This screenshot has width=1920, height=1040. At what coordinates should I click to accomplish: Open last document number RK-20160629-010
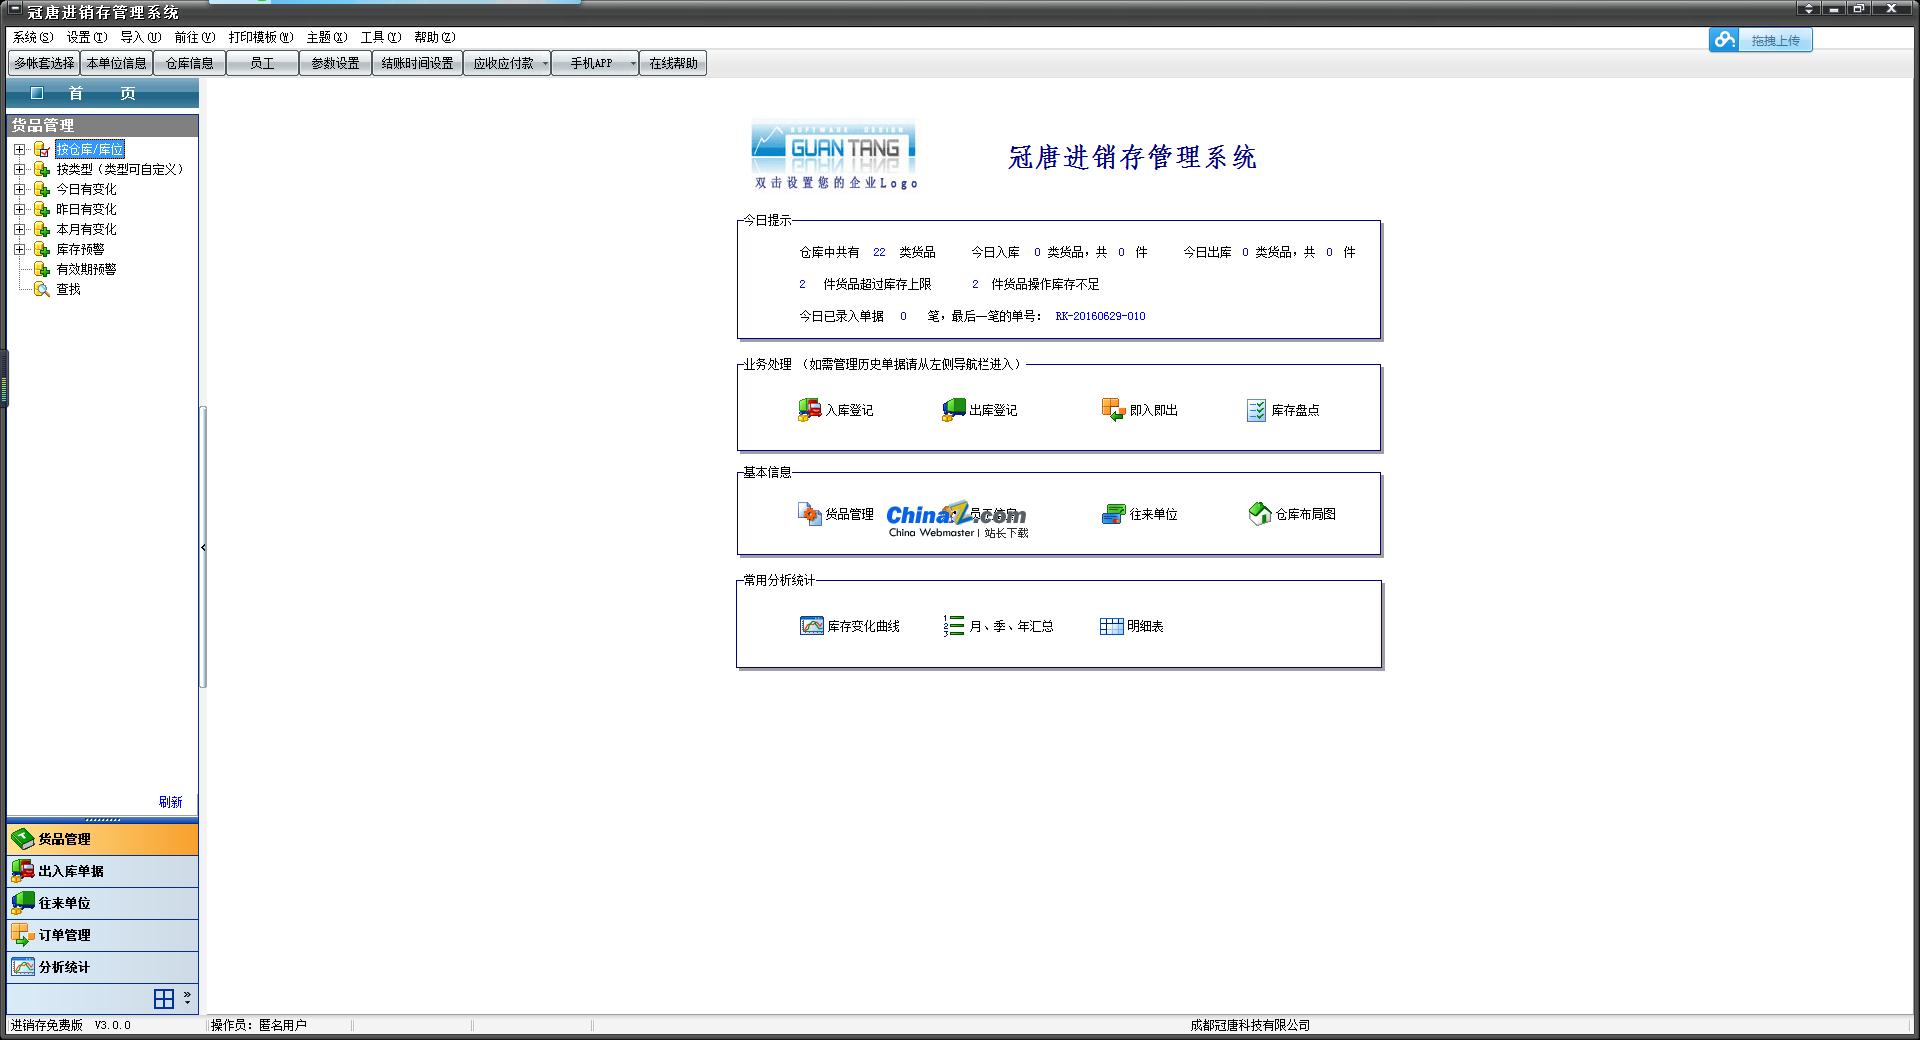[x=1100, y=316]
